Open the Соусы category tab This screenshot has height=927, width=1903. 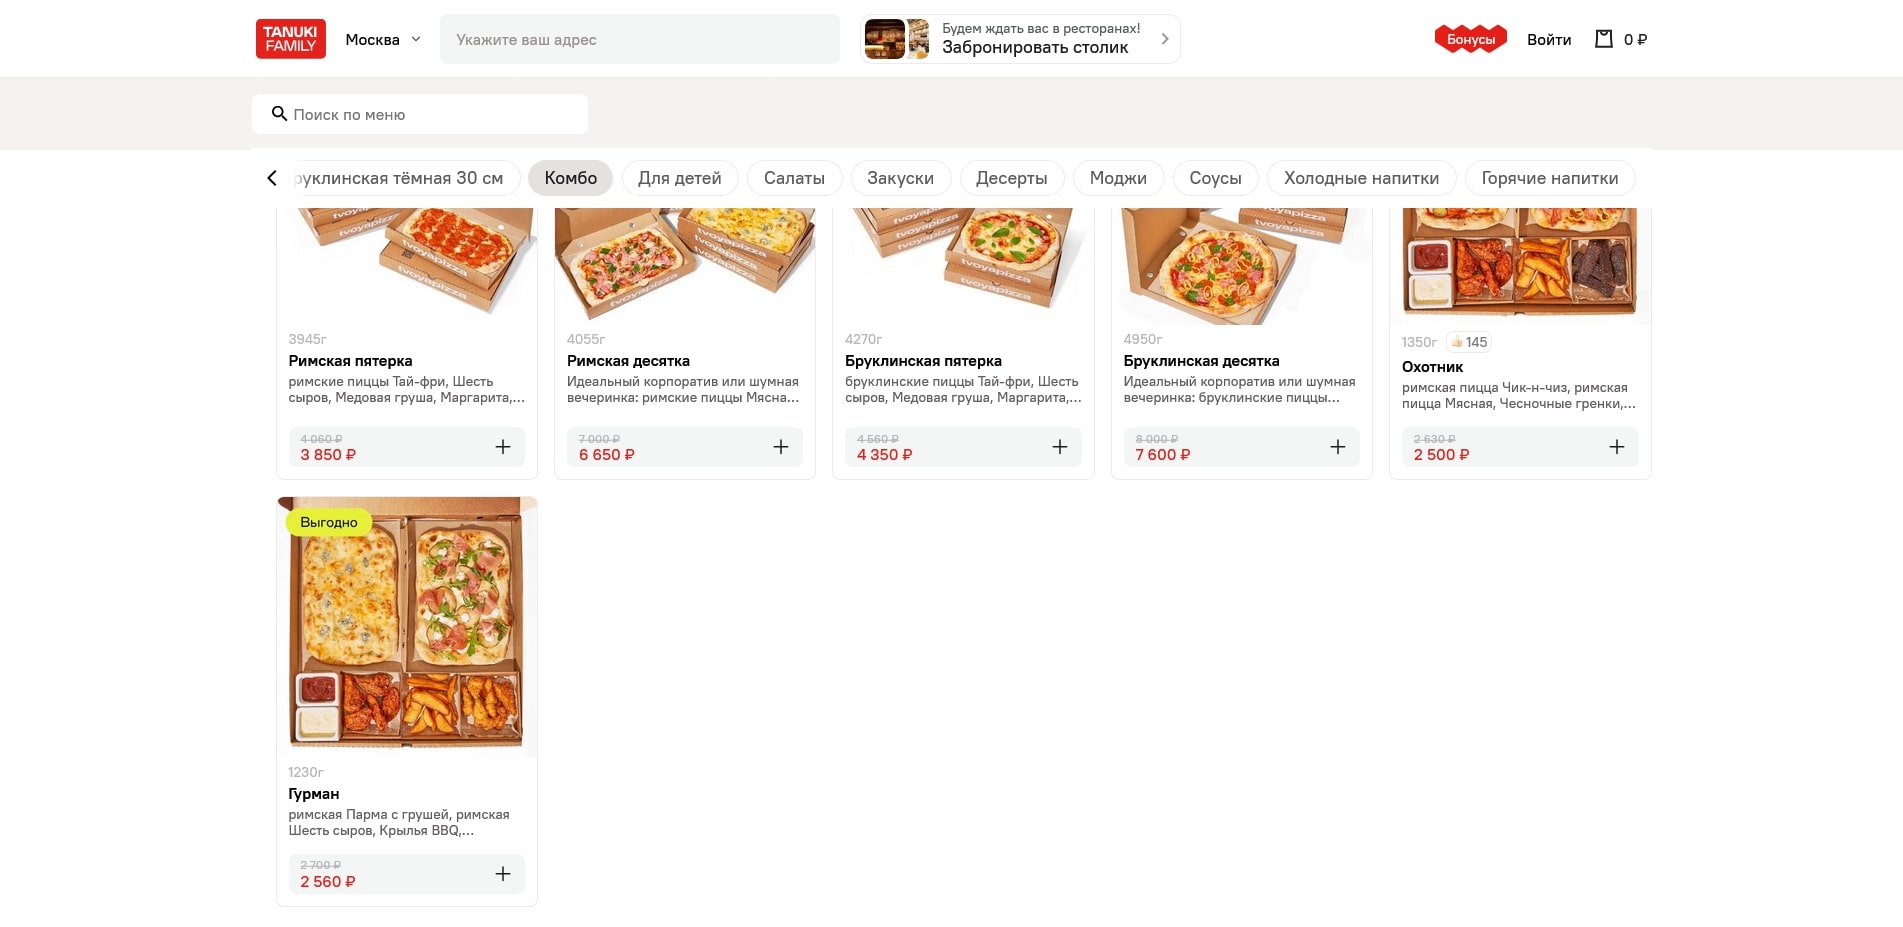pyautogui.click(x=1215, y=178)
